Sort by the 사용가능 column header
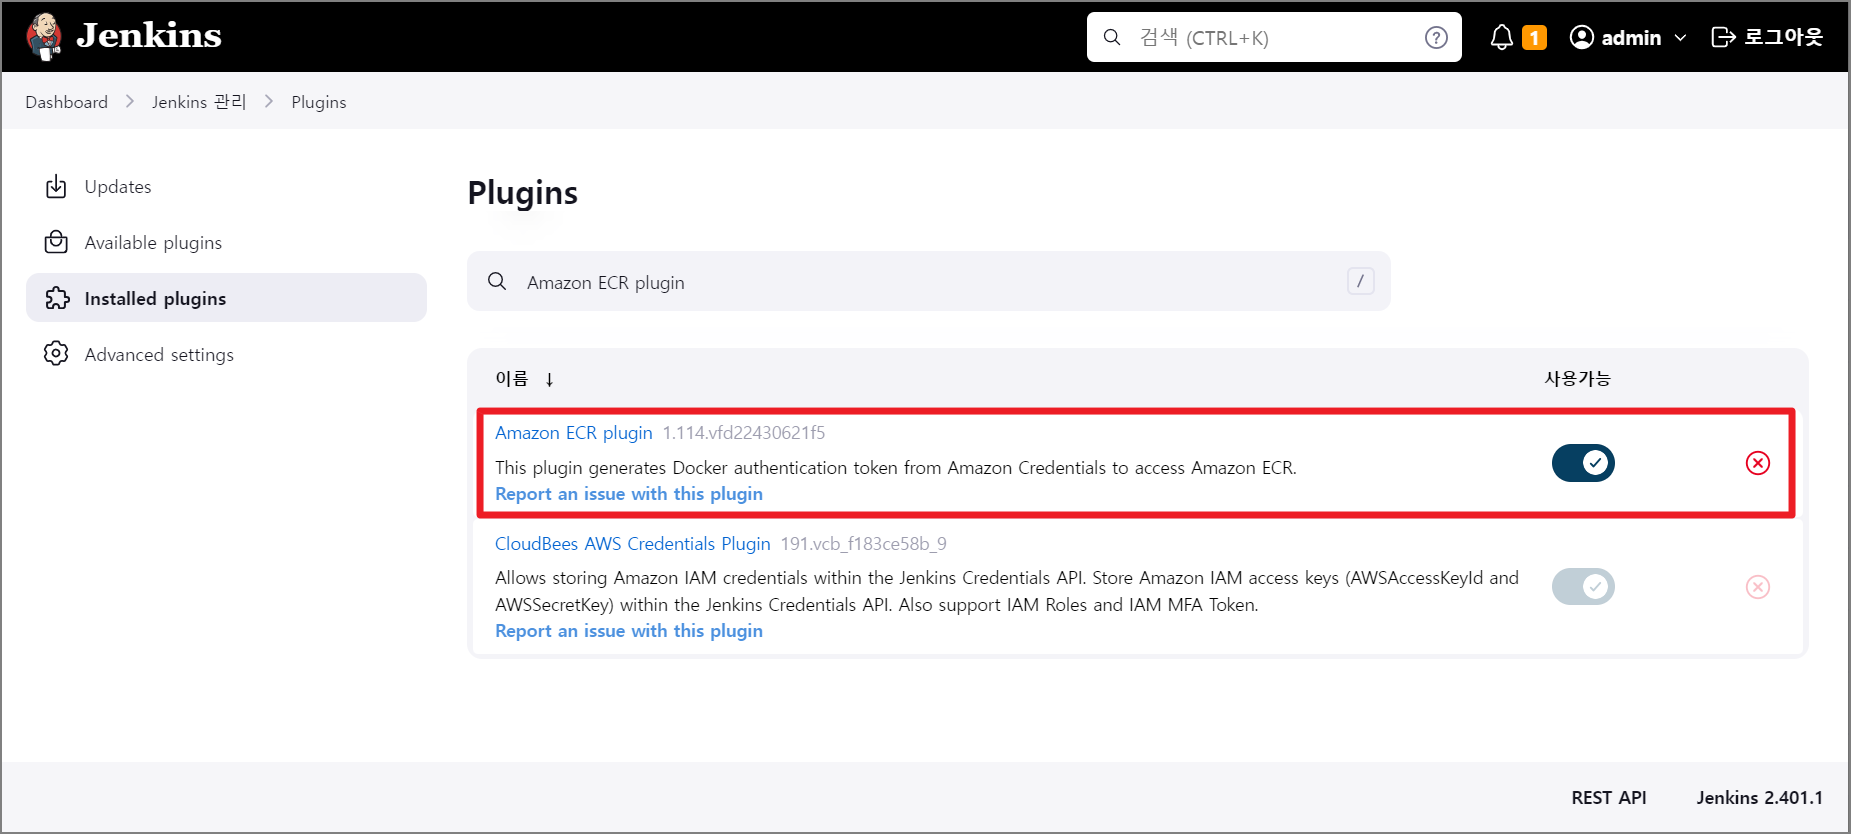 pyautogui.click(x=1577, y=378)
